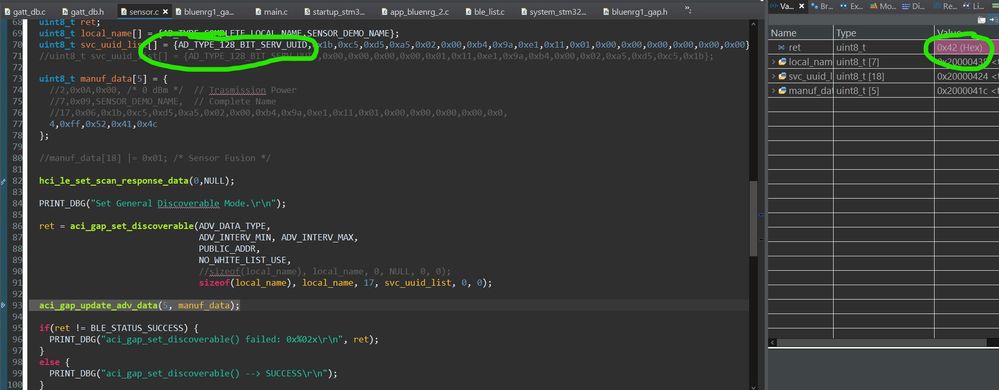Screen dimensions: 999x390
Task: Sort variables by Type column header
Action: click(884, 32)
